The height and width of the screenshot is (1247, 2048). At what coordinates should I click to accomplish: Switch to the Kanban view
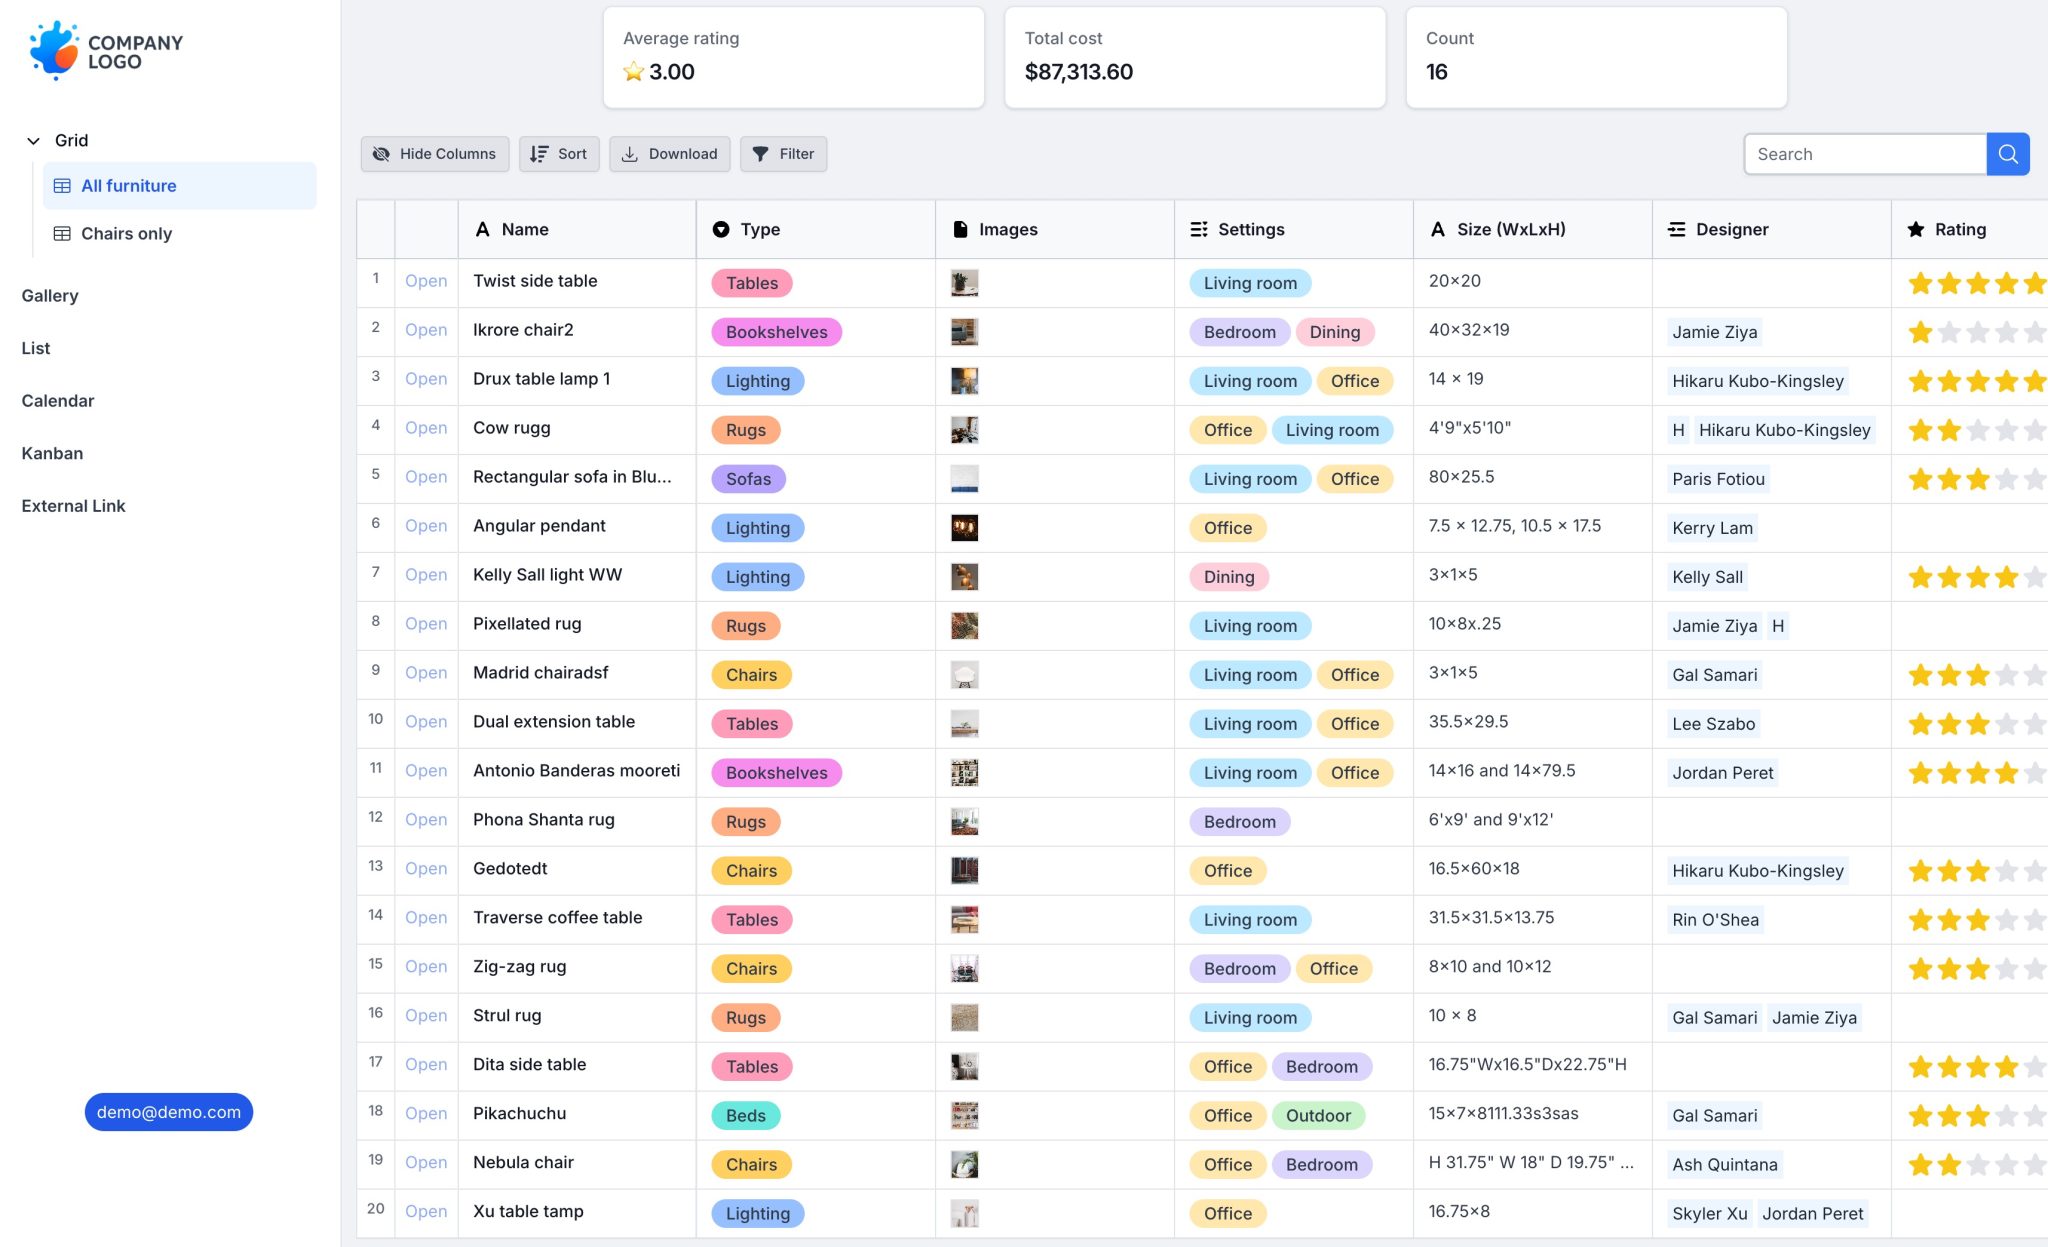point(52,453)
